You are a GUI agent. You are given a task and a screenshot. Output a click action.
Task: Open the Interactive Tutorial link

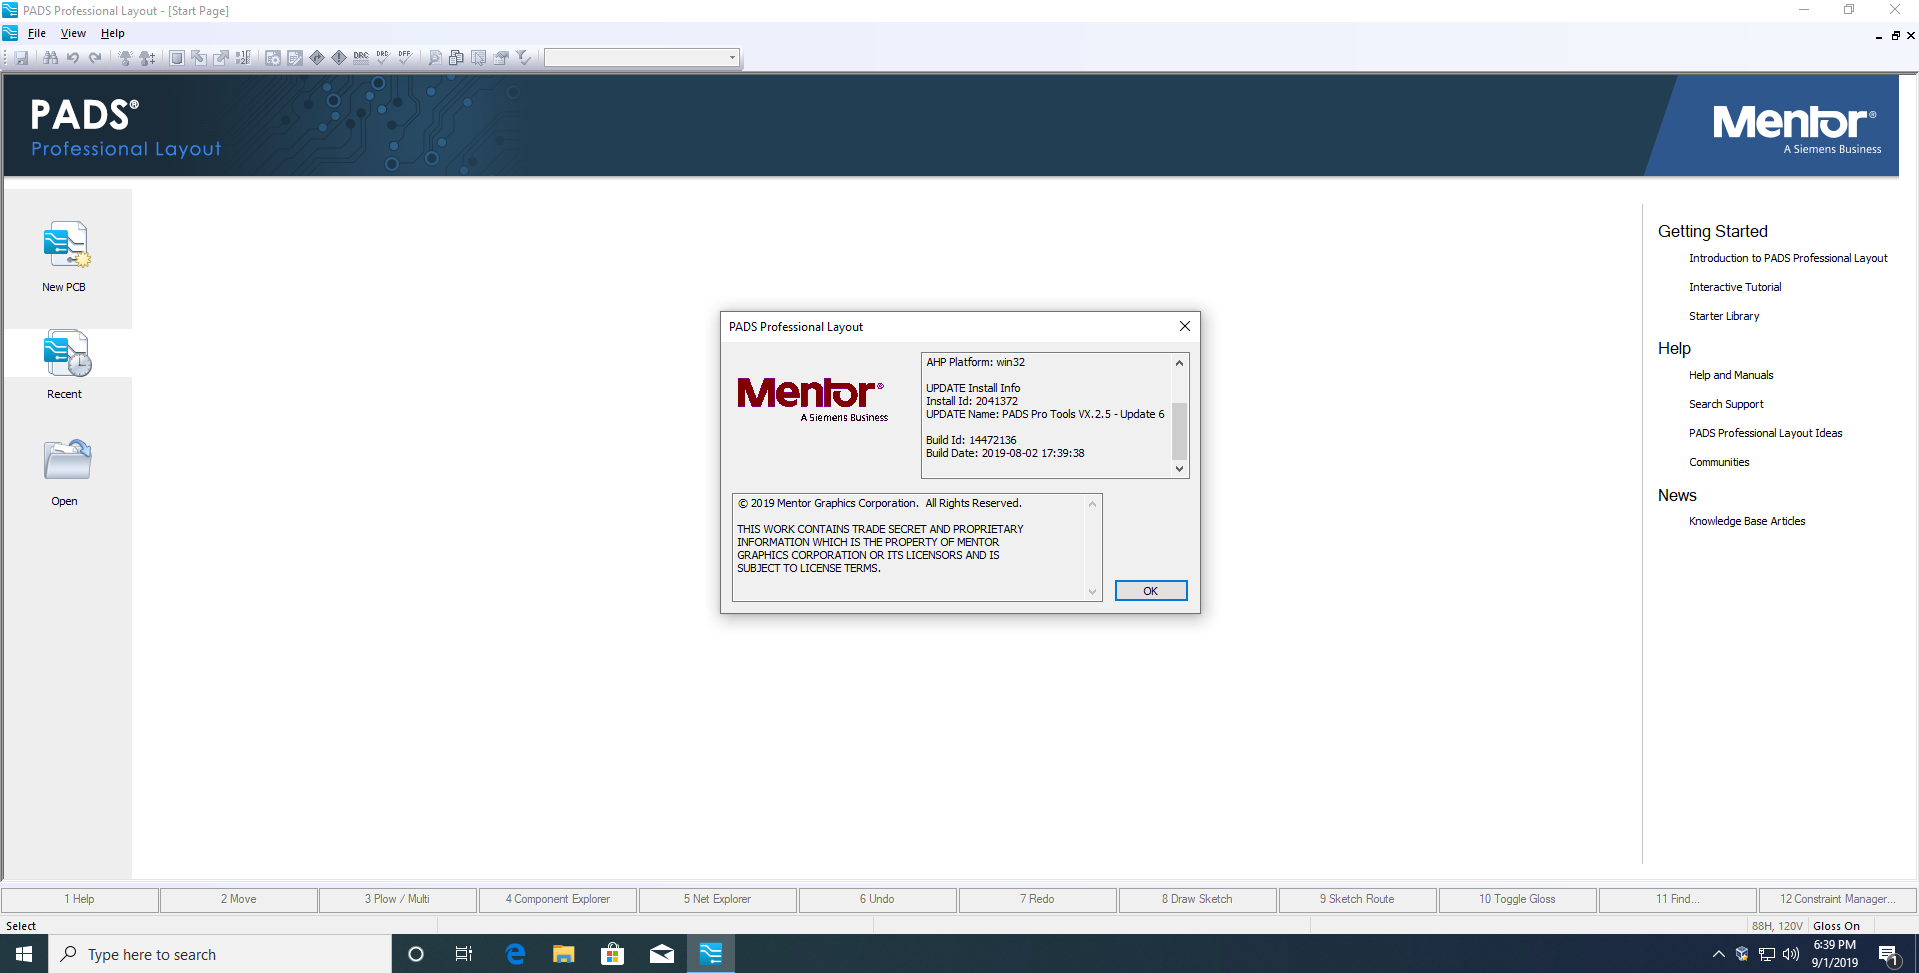point(1735,287)
